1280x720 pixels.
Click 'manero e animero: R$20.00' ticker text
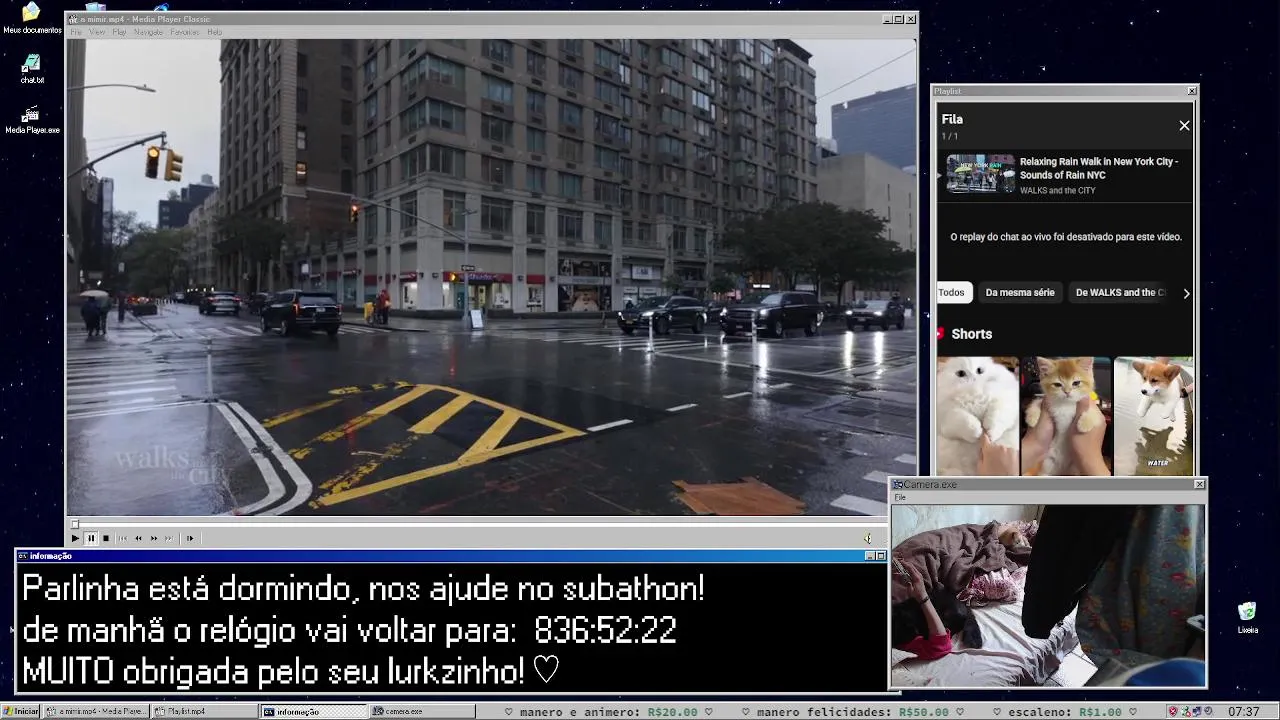point(608,712)
